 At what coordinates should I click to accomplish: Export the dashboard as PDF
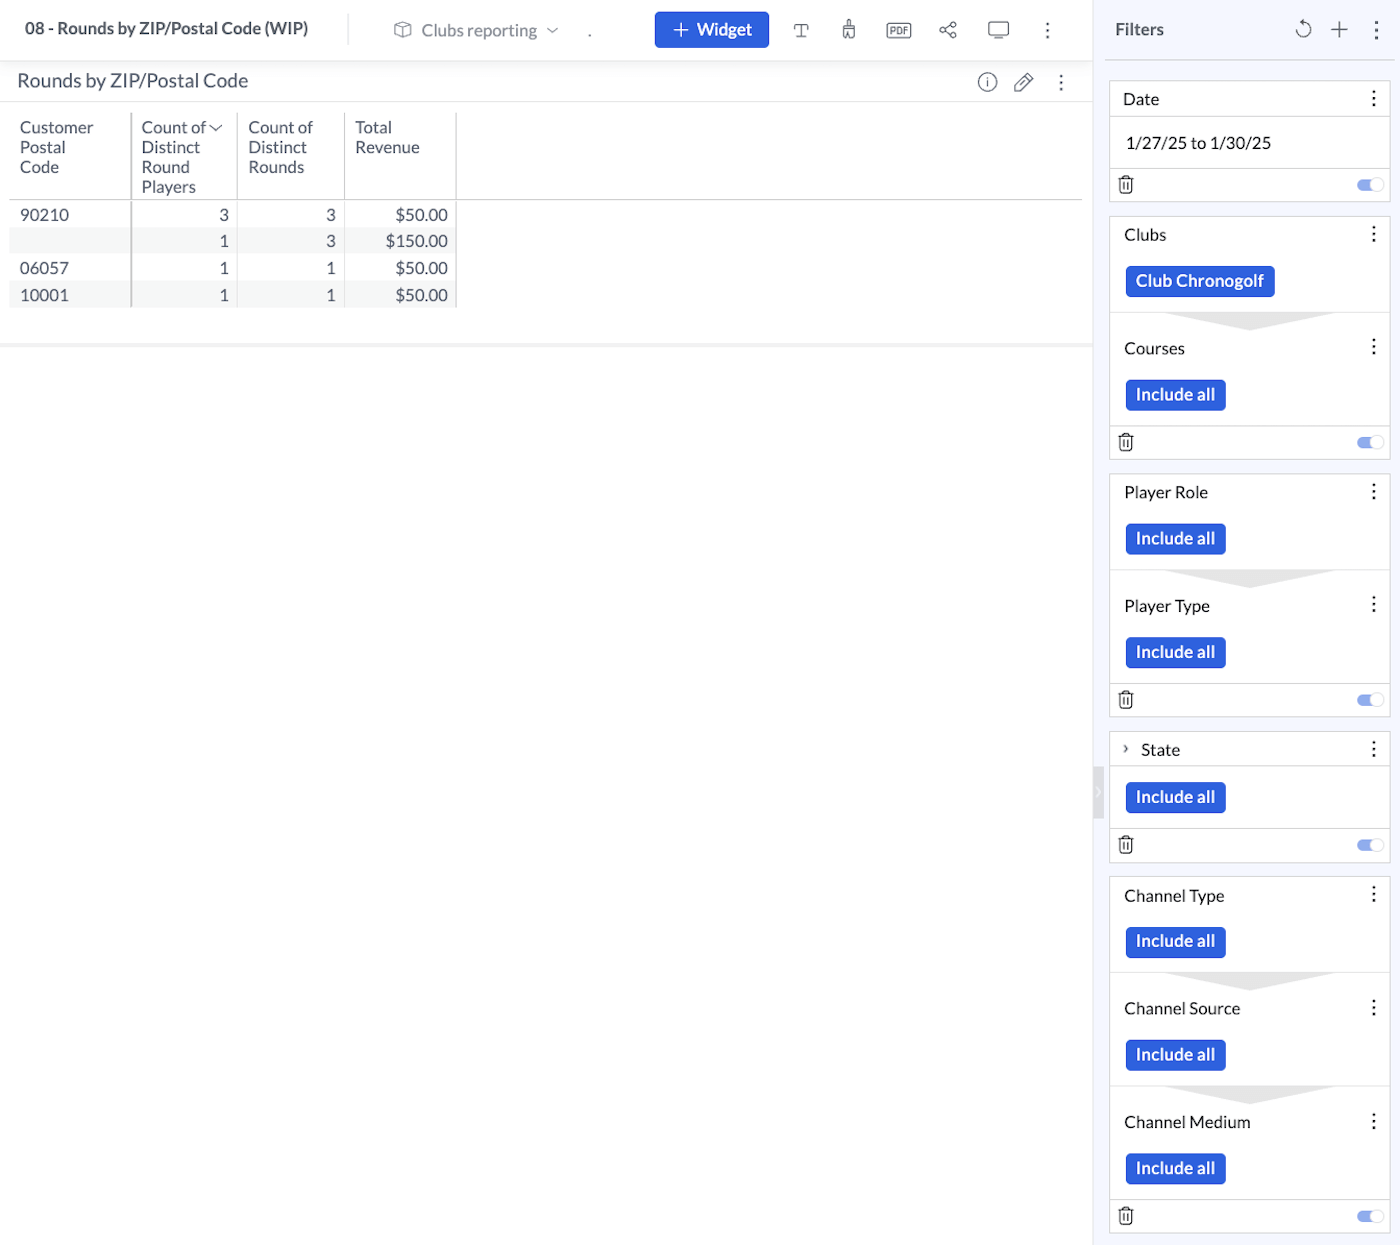pos(899,30)
